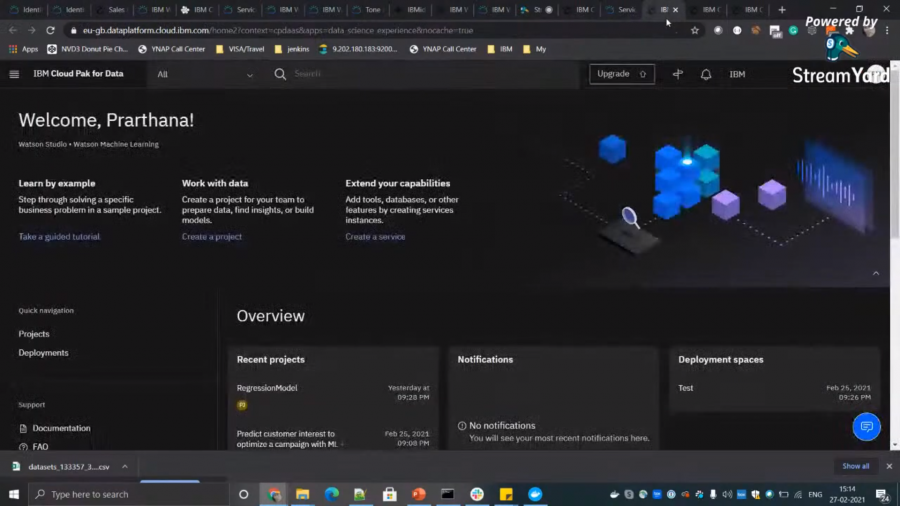Viewport: 900px width, 506px height.
Task: Click the search magnifier icon
Action: 280,74
